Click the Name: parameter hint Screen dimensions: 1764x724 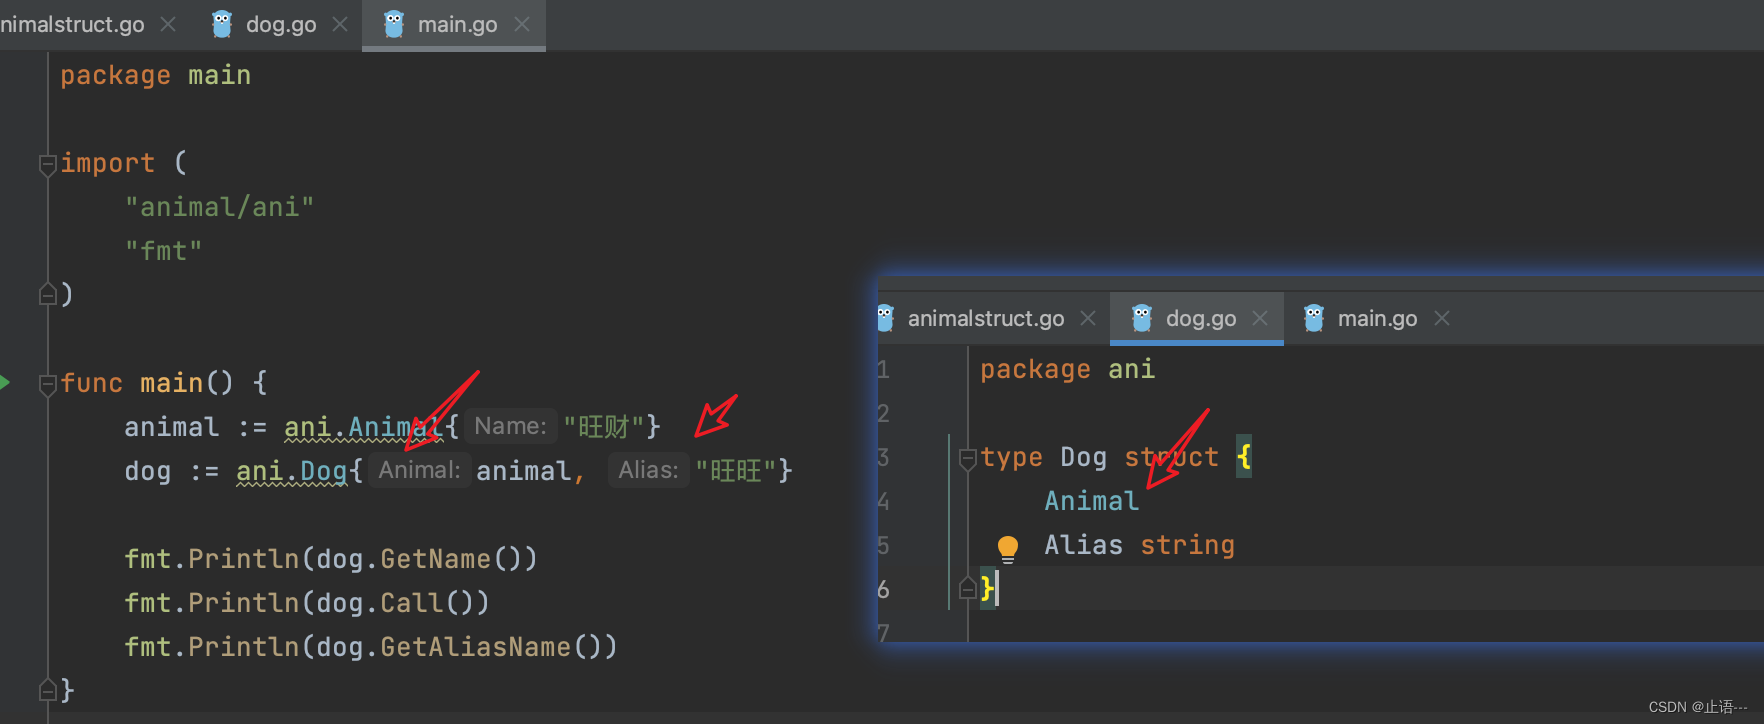[x=510, y=426]
